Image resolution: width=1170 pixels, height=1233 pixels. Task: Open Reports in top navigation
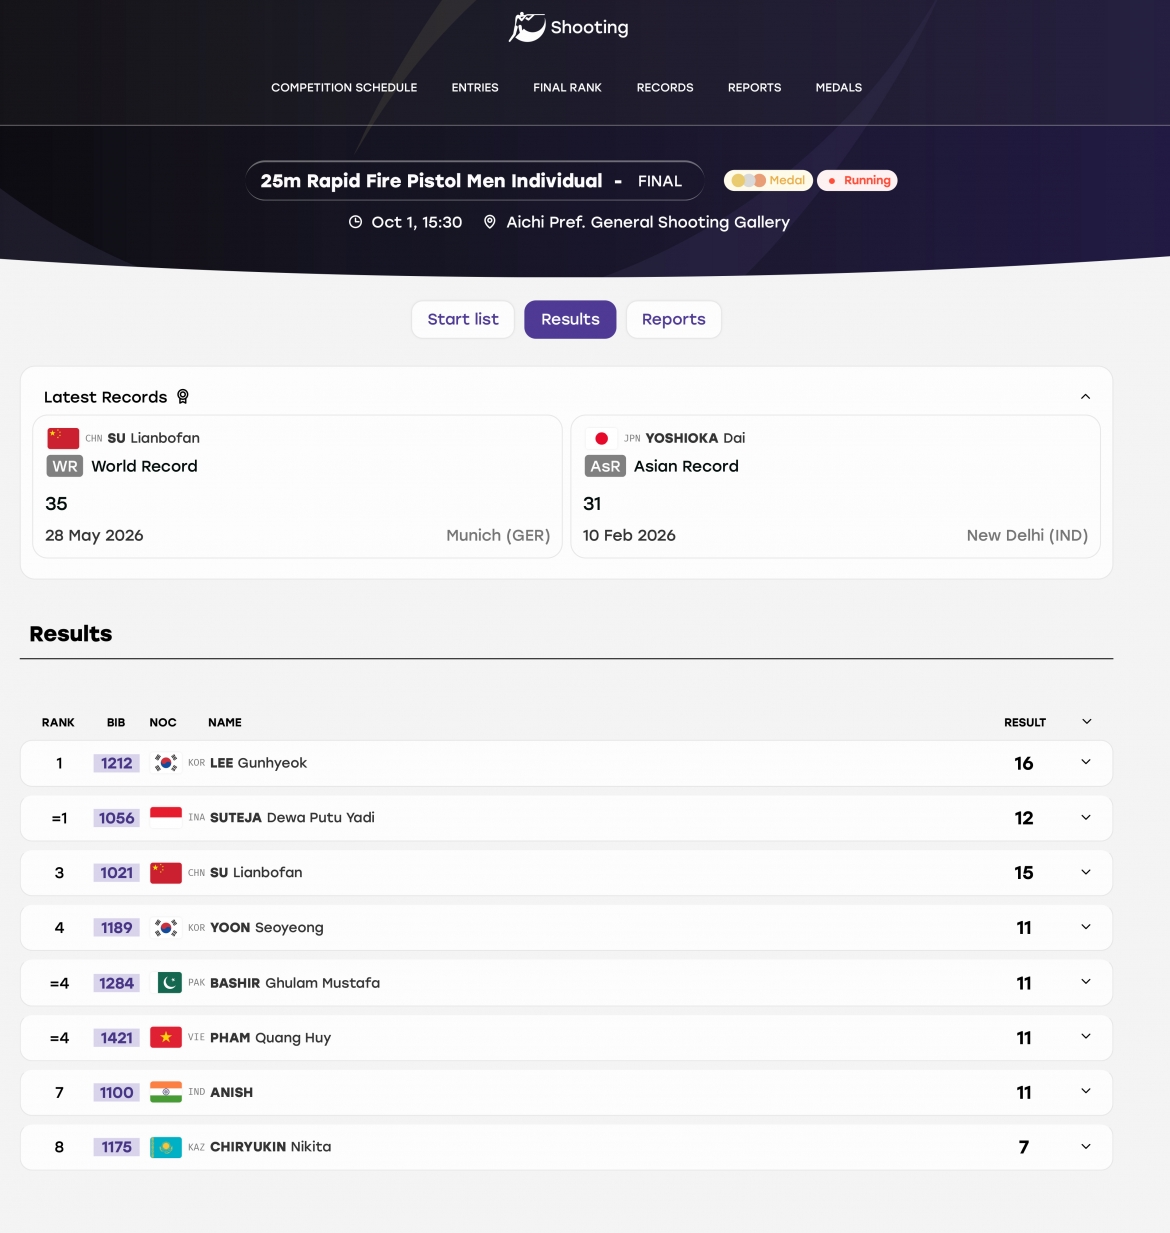pos(754,88)
